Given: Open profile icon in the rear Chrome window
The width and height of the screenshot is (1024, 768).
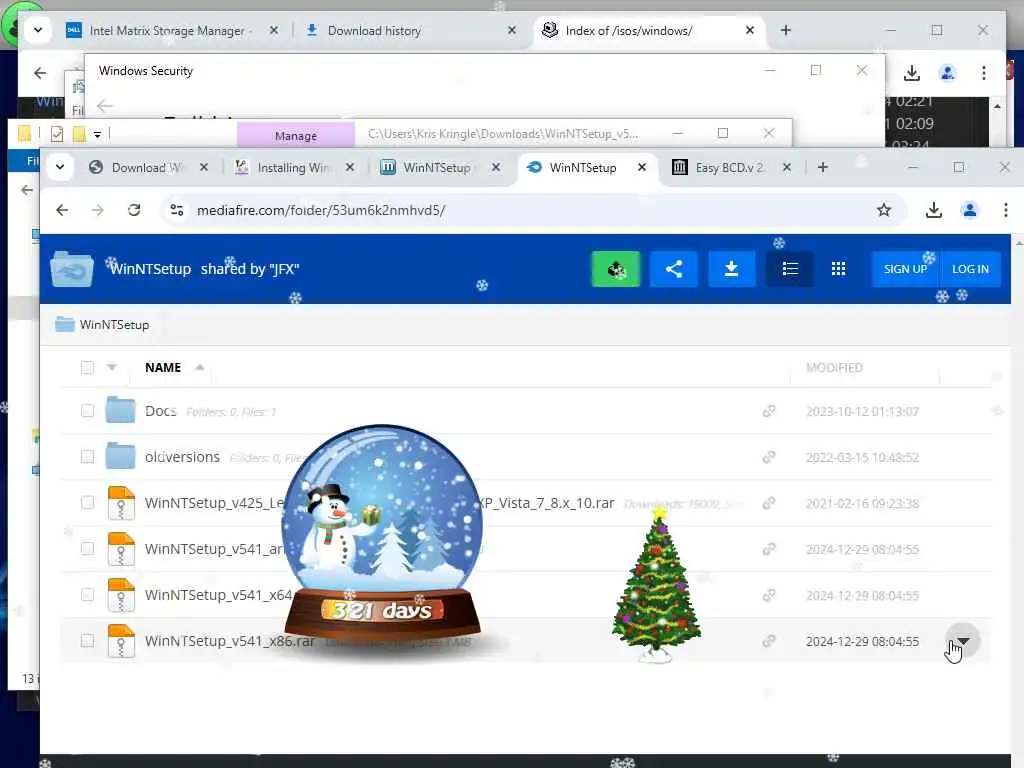Looking at the screenshot, I should point(948,73).
